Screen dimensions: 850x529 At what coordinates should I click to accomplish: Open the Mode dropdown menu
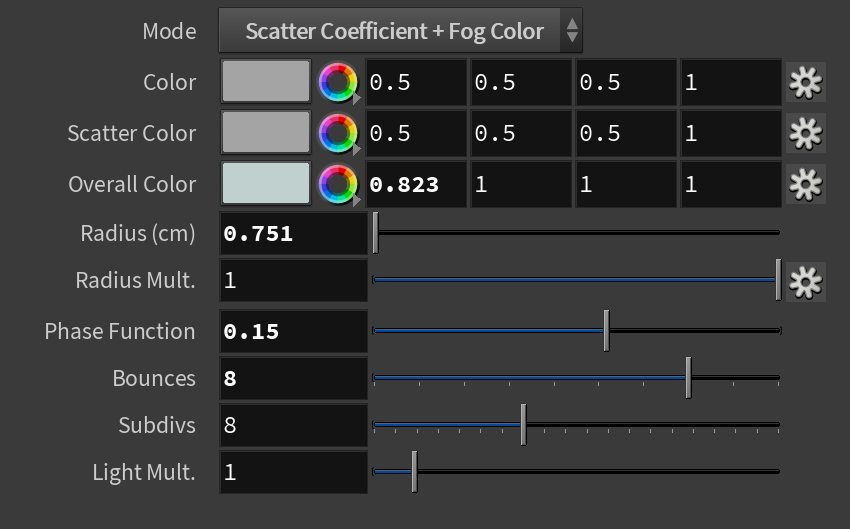tap(400, 30)
